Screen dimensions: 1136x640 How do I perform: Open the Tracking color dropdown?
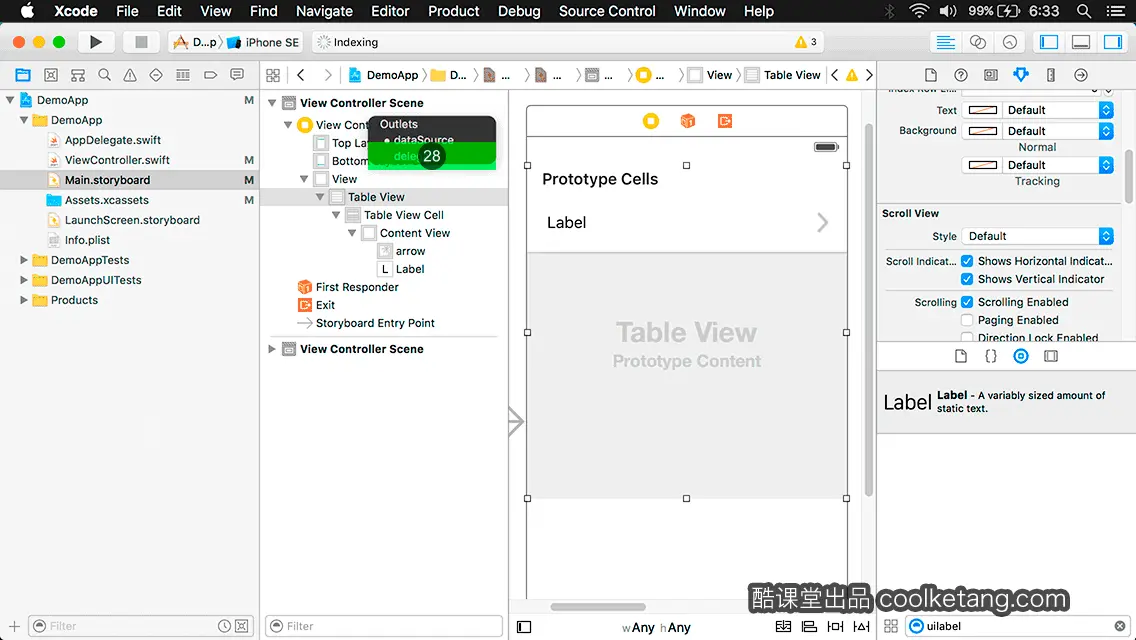click(1057, 165)
